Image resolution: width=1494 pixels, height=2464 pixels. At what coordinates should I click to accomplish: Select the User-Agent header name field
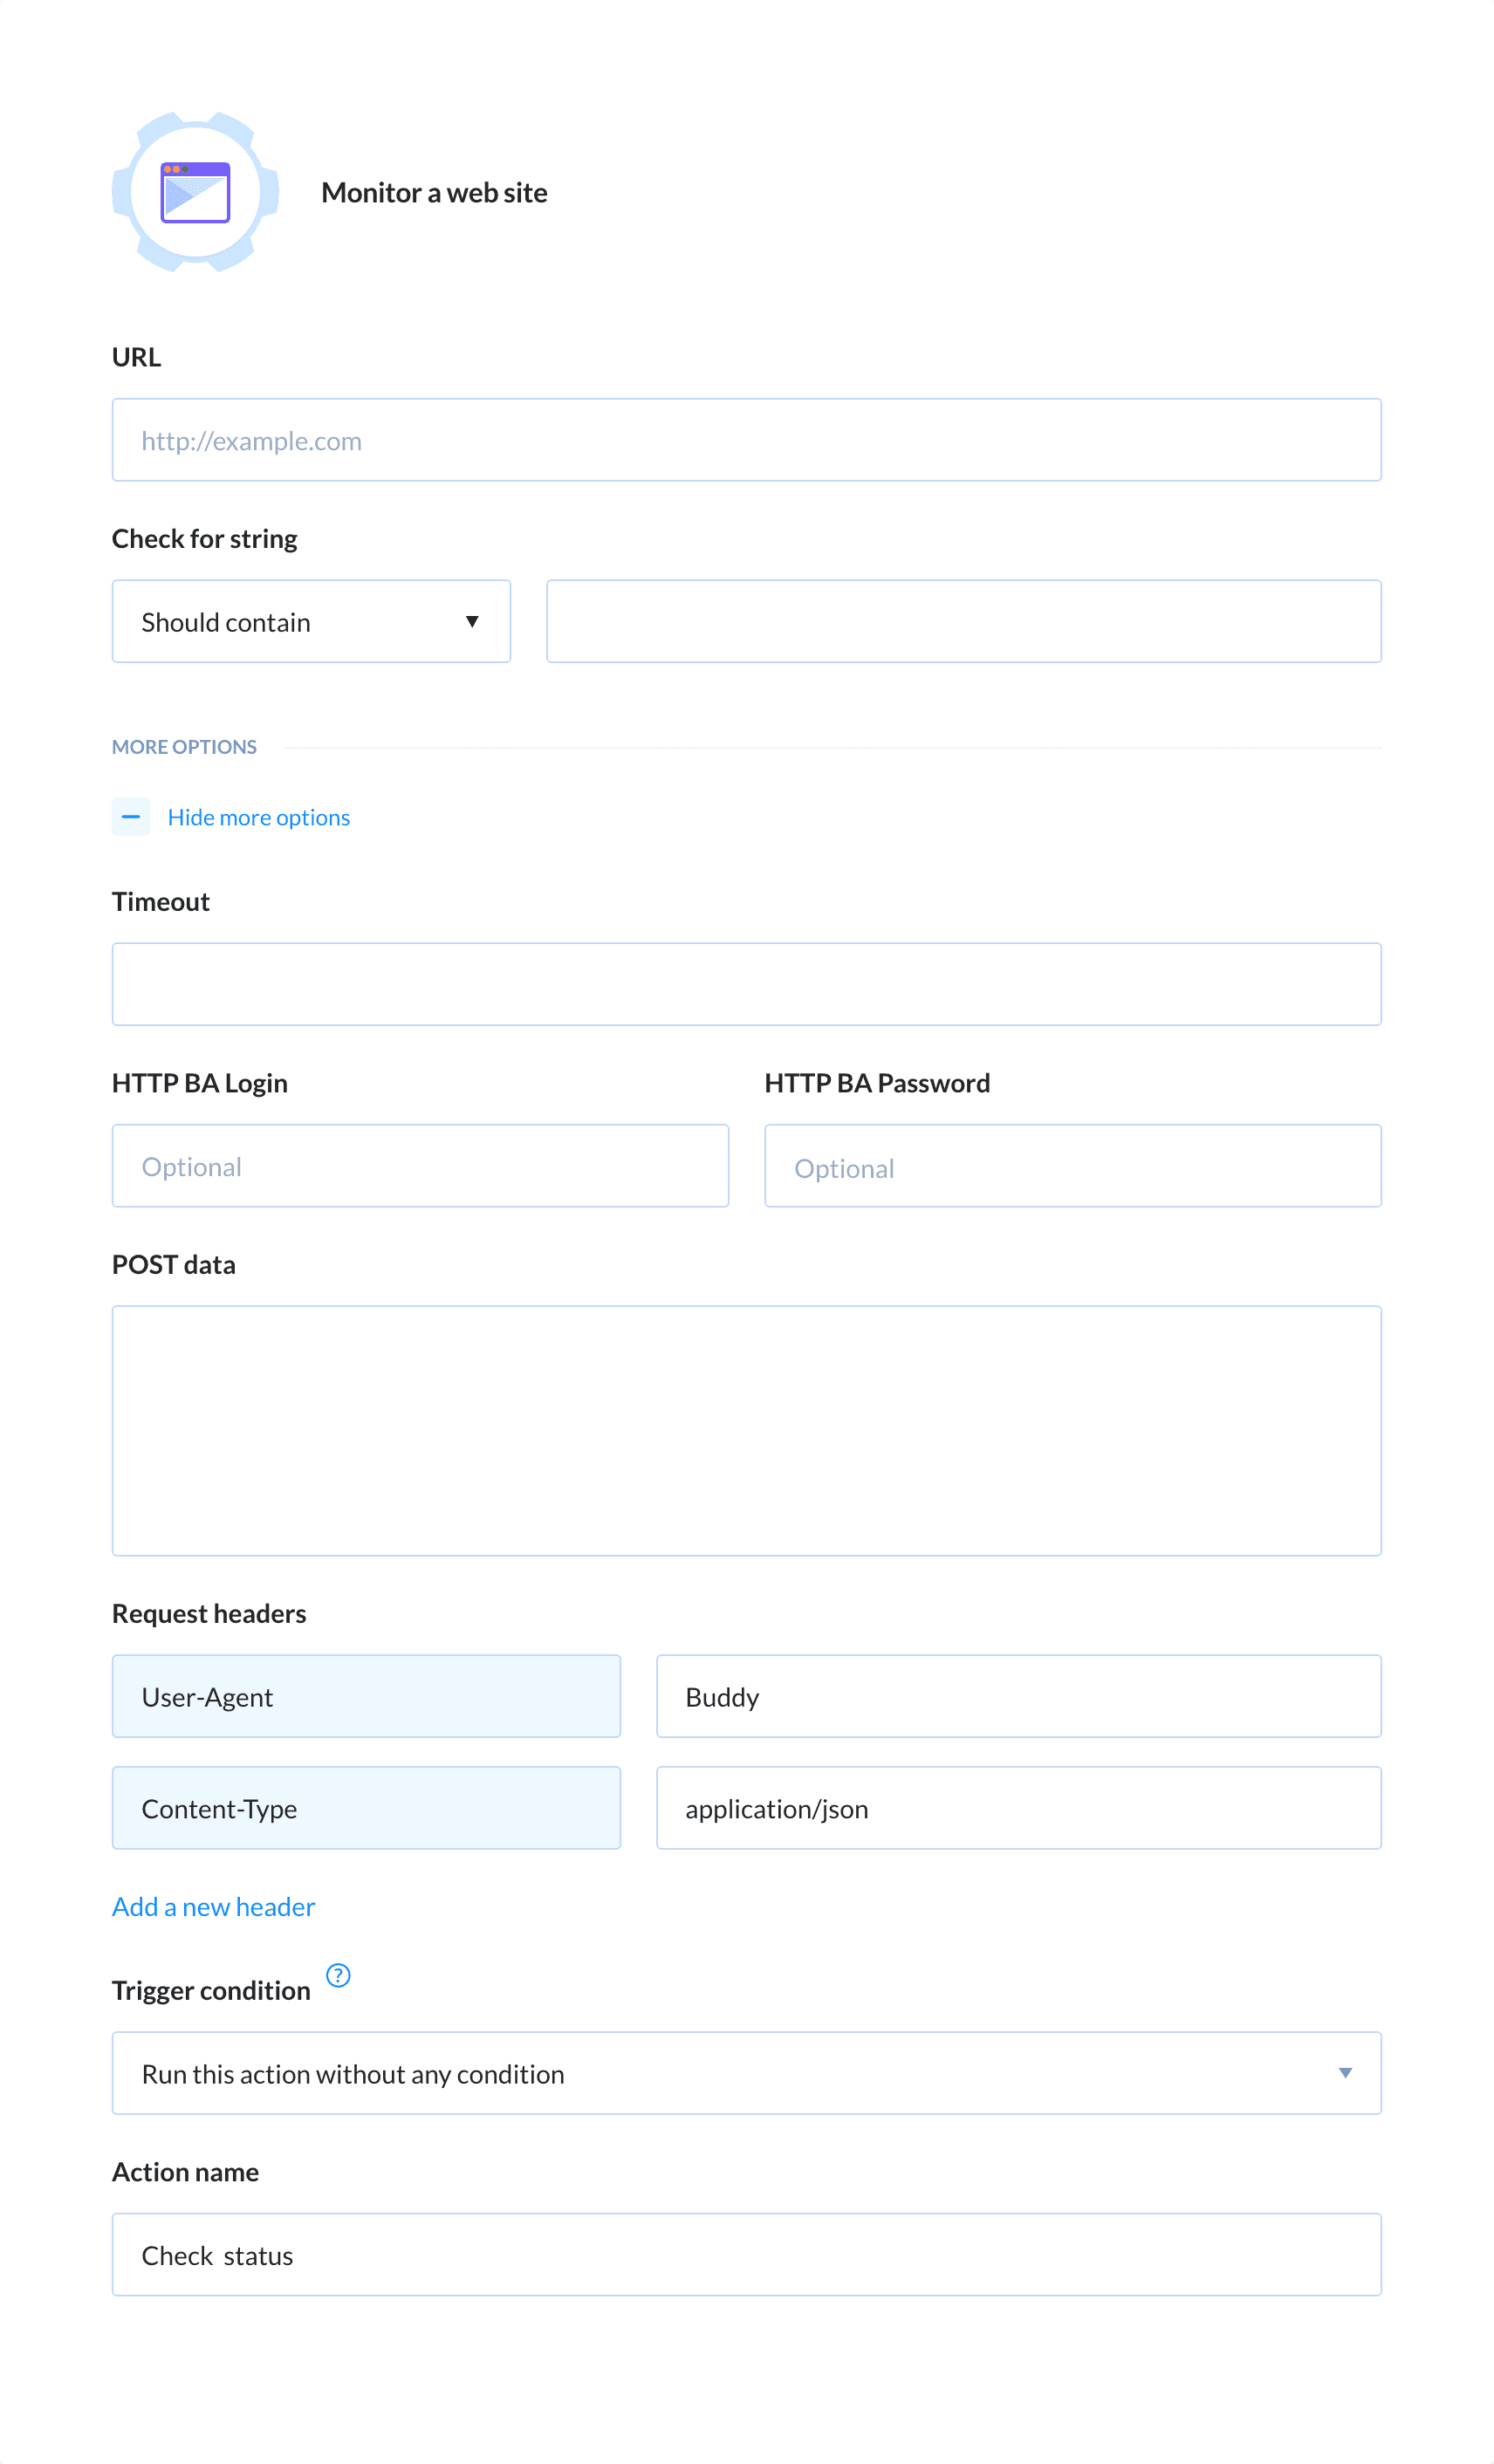[x=366, y=1696]
